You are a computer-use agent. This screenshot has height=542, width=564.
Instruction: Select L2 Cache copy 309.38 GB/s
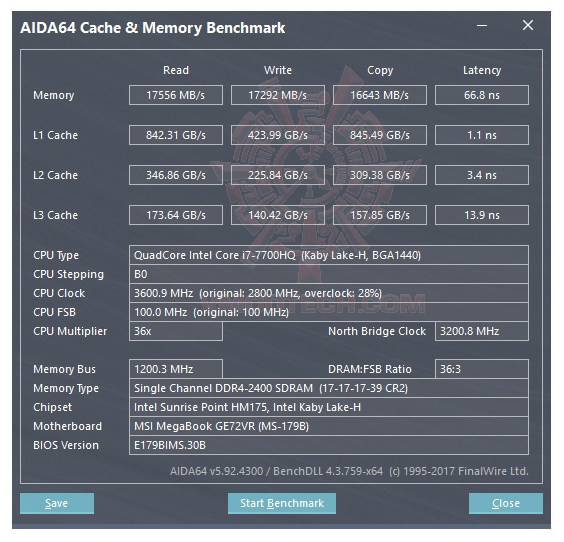pos(380,175)
